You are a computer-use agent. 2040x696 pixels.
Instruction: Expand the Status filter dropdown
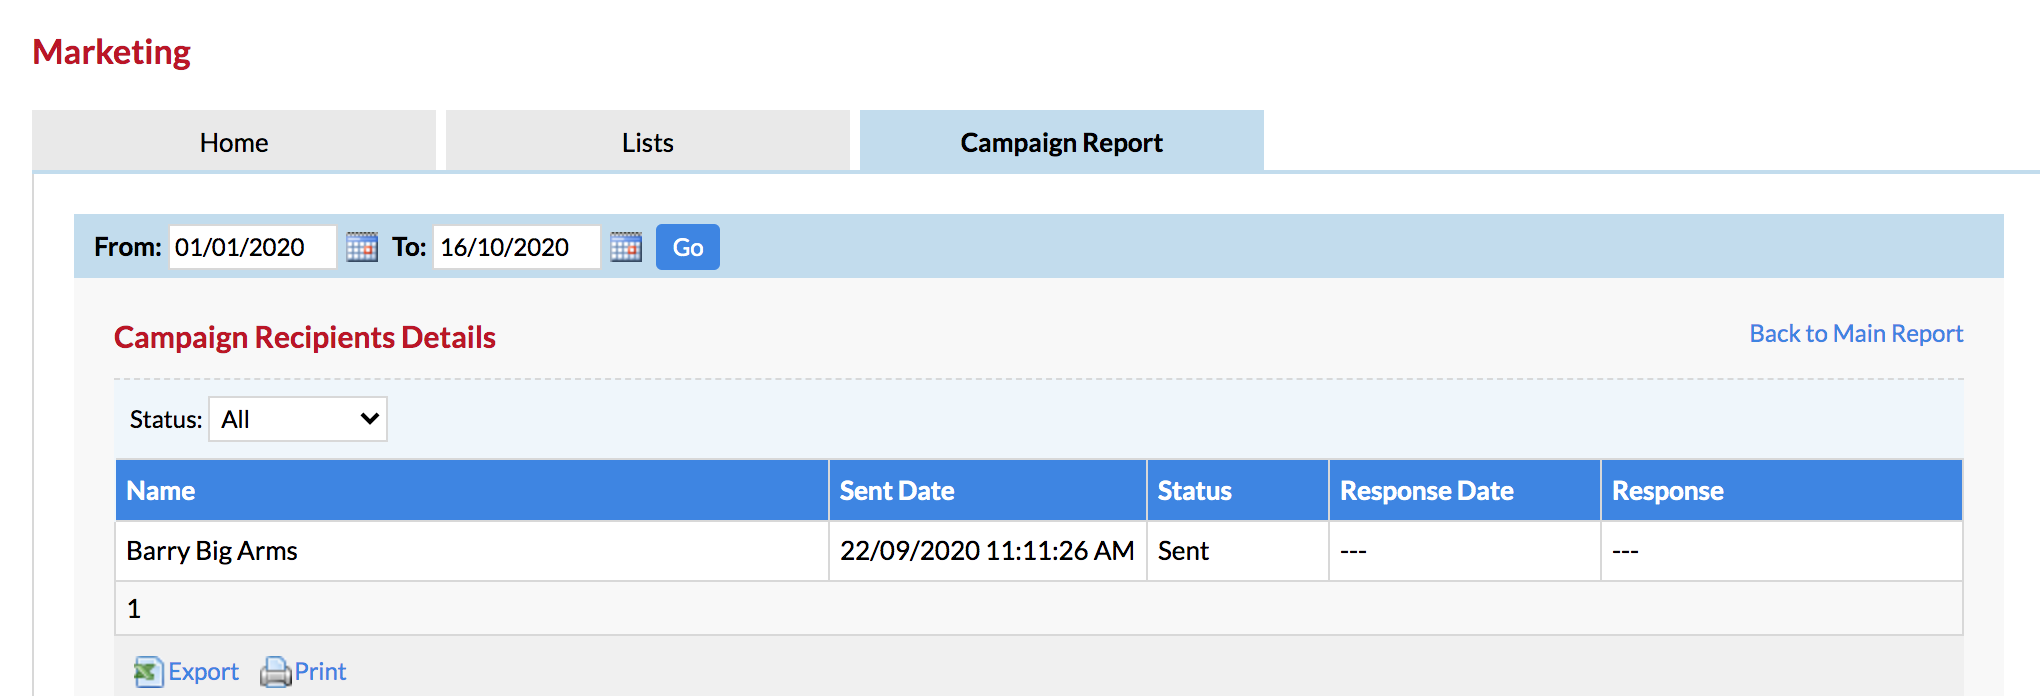pyautogui.click(x=298, y=419)
